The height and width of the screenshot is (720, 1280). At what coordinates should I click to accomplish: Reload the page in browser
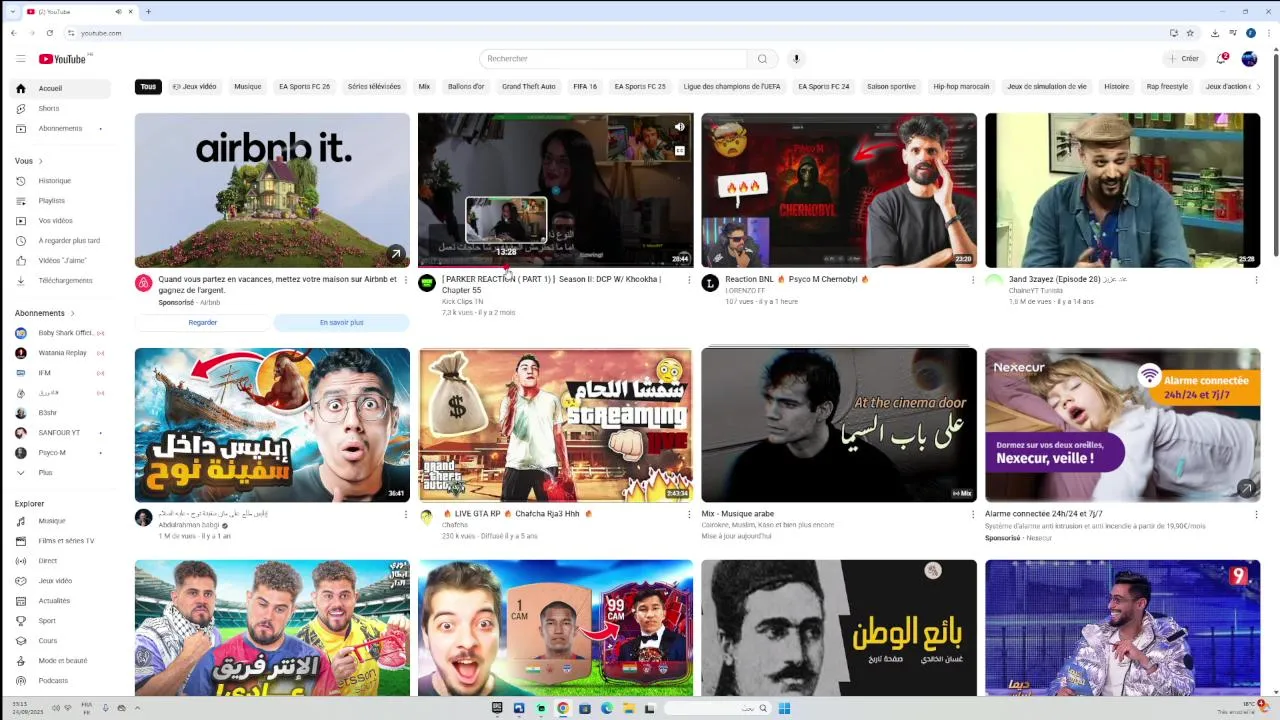coord(49,33)
